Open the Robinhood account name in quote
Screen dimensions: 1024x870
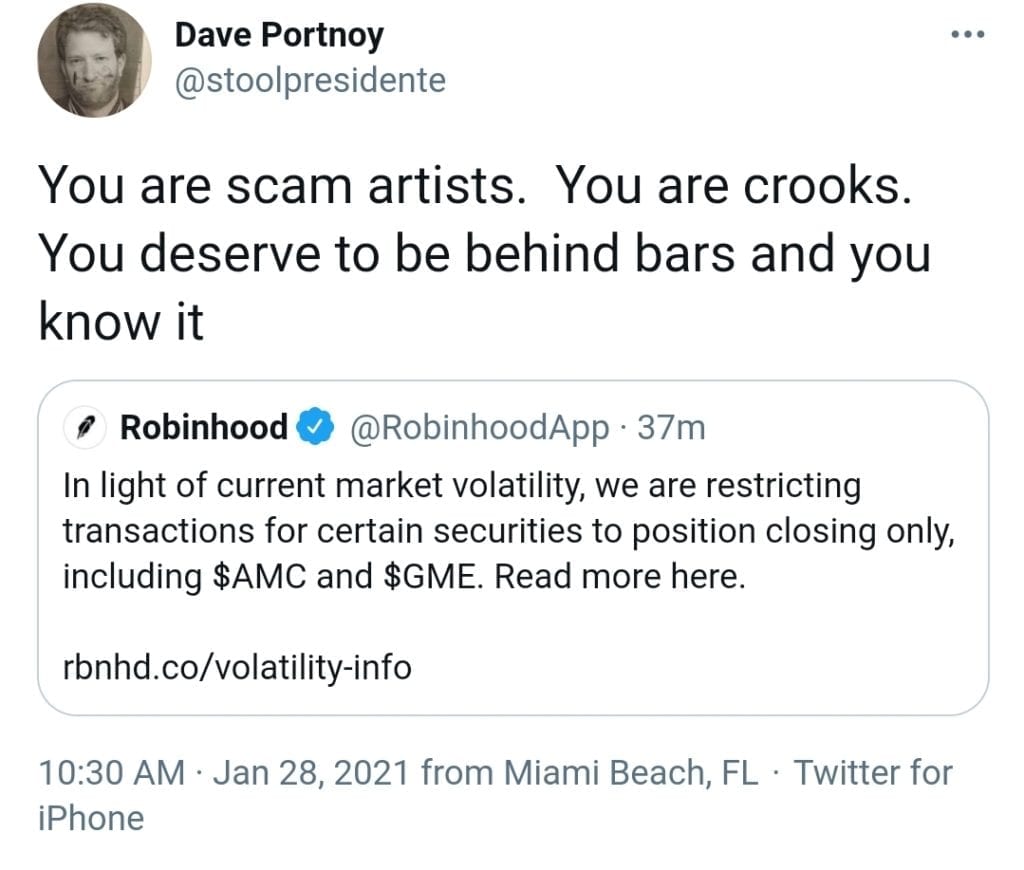click(x=204, y=427)
